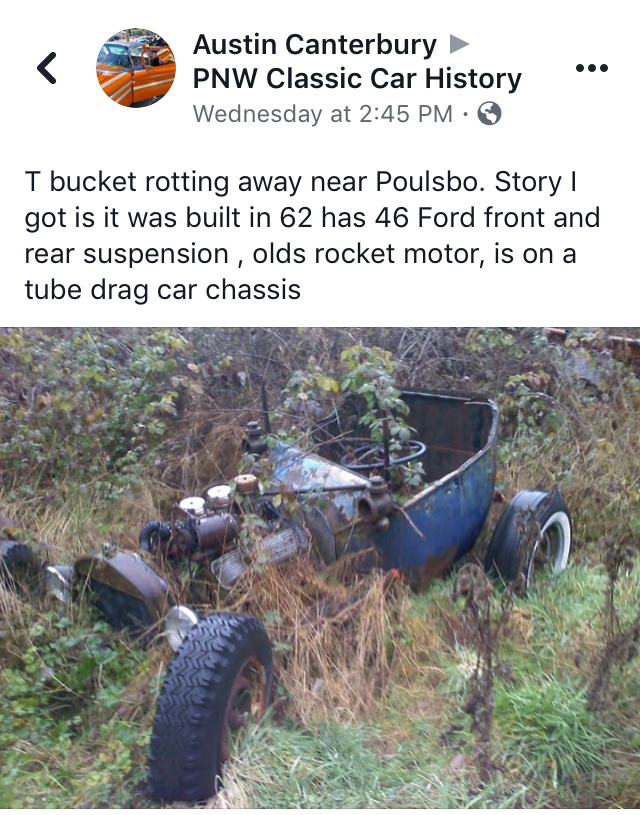The height and width of the screenshot is (815, 640).
Task: Open the Wednesday at 2:45 PM timestamp
Action: (x=322, y=114)
